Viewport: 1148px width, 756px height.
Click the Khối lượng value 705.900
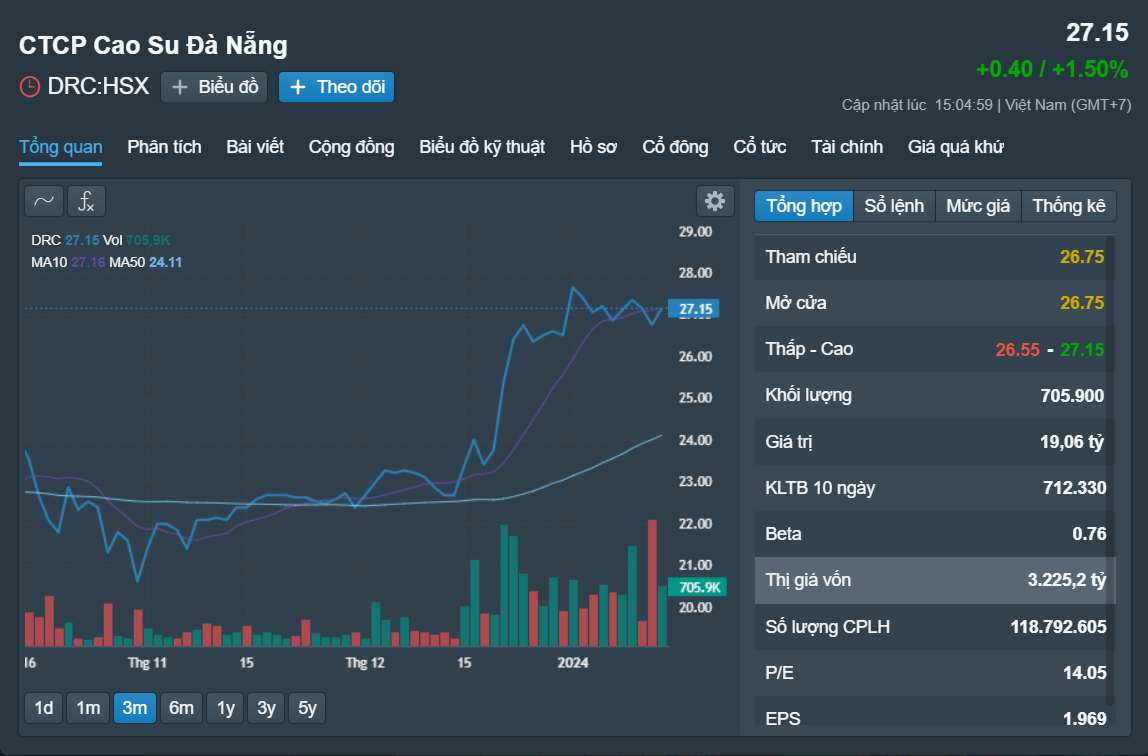pyautogui.click(x=1073, y=396)
